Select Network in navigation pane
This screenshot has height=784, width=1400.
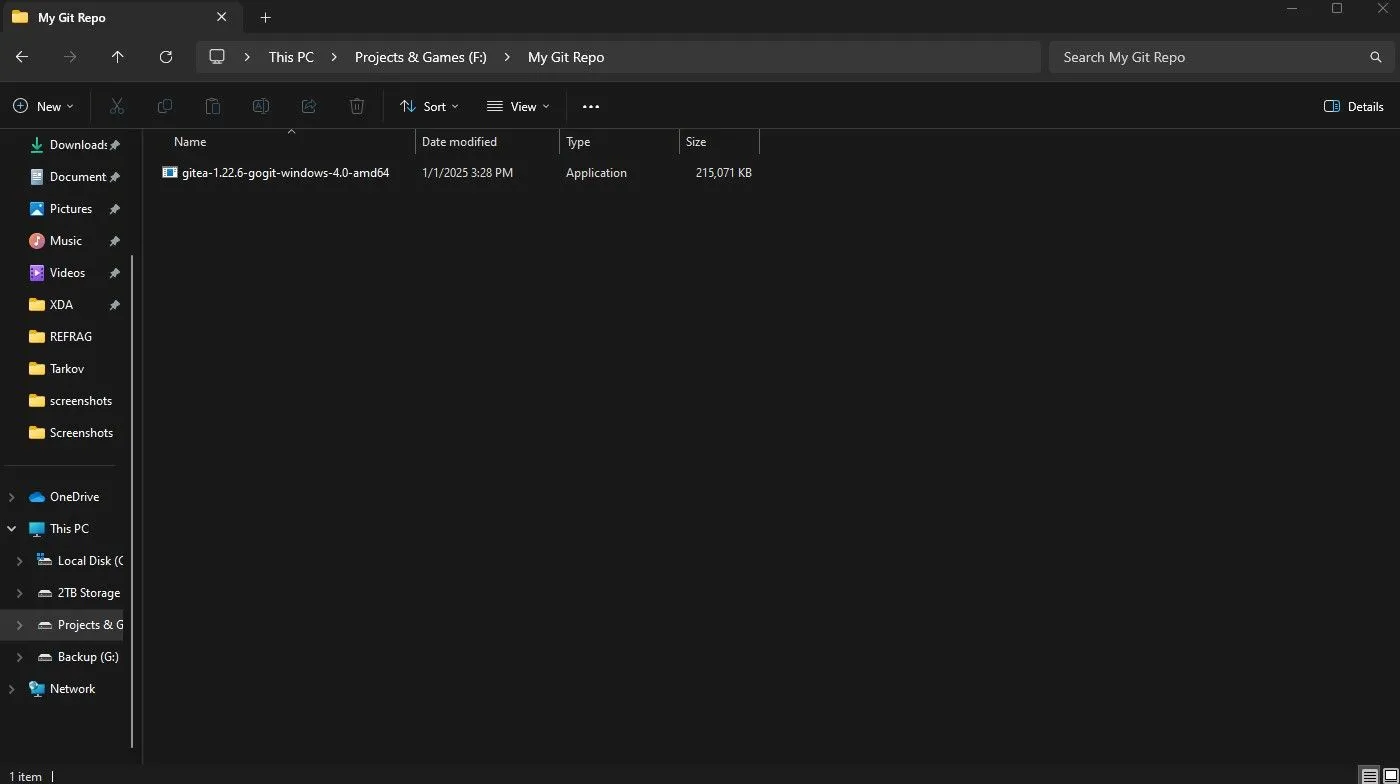[72, 689]
